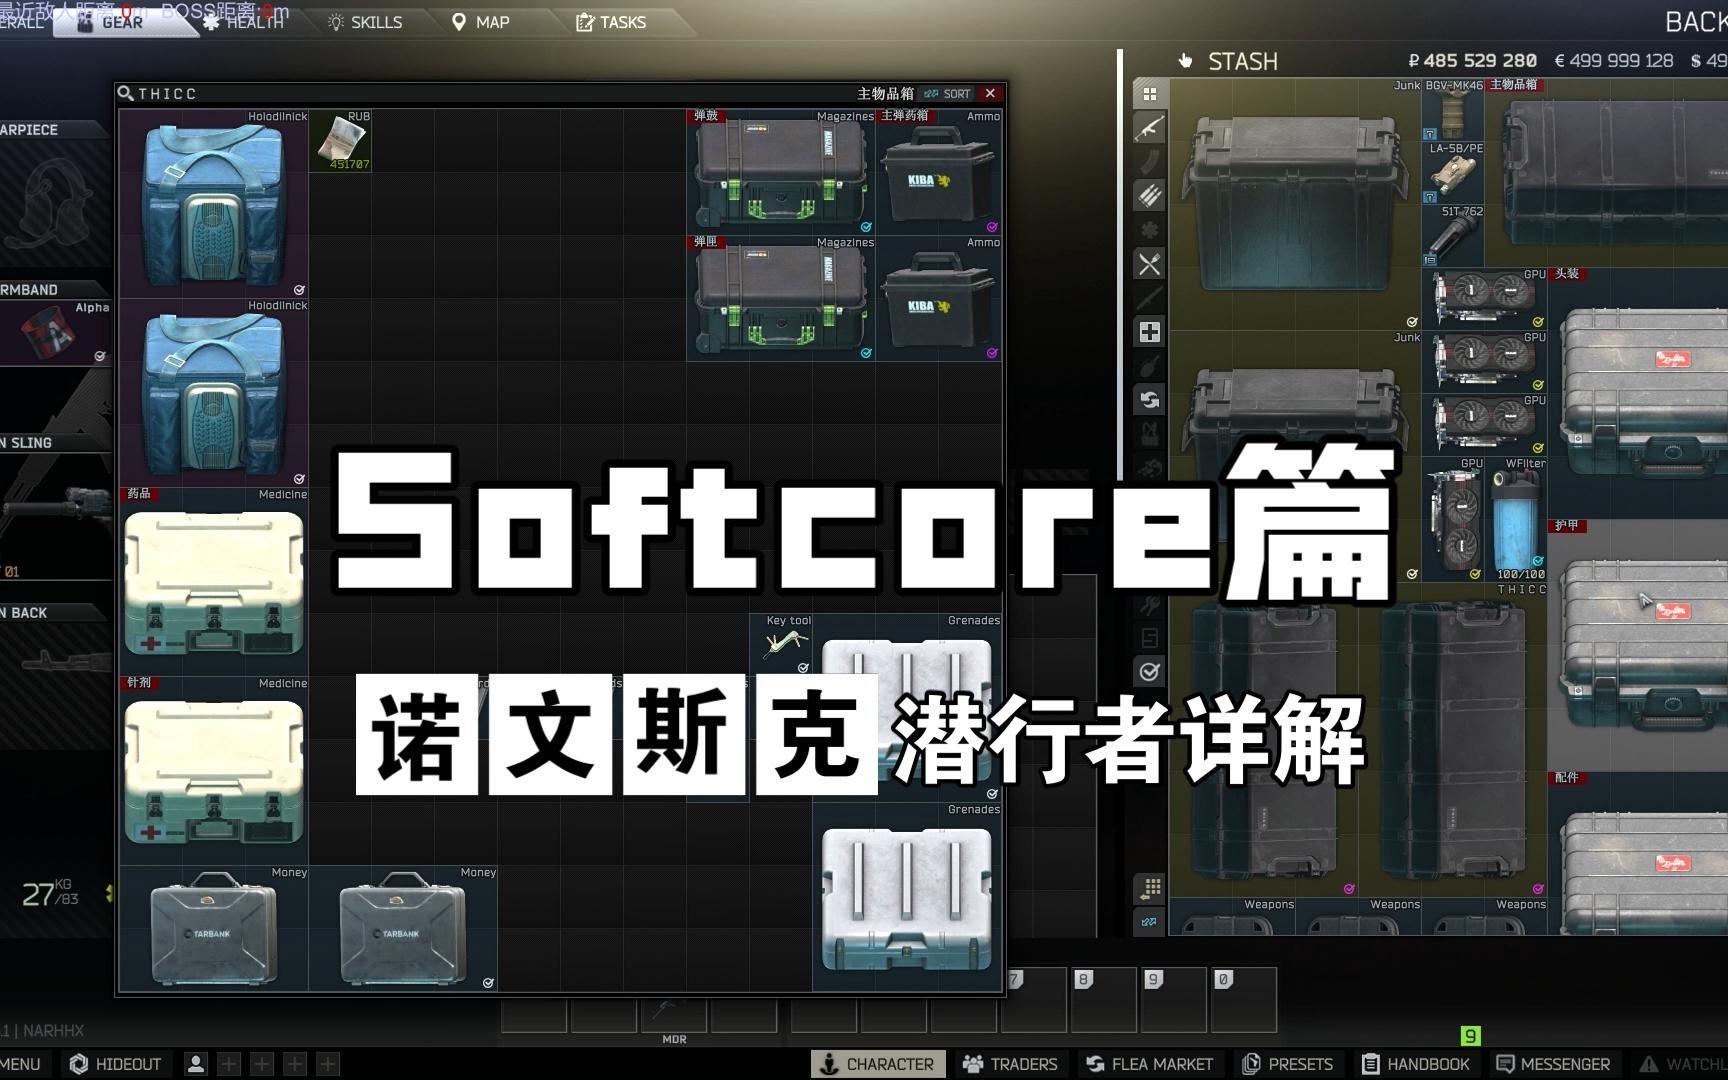
Task: Select the 主物品箱 items case in stash
Action: point(1608,172)
